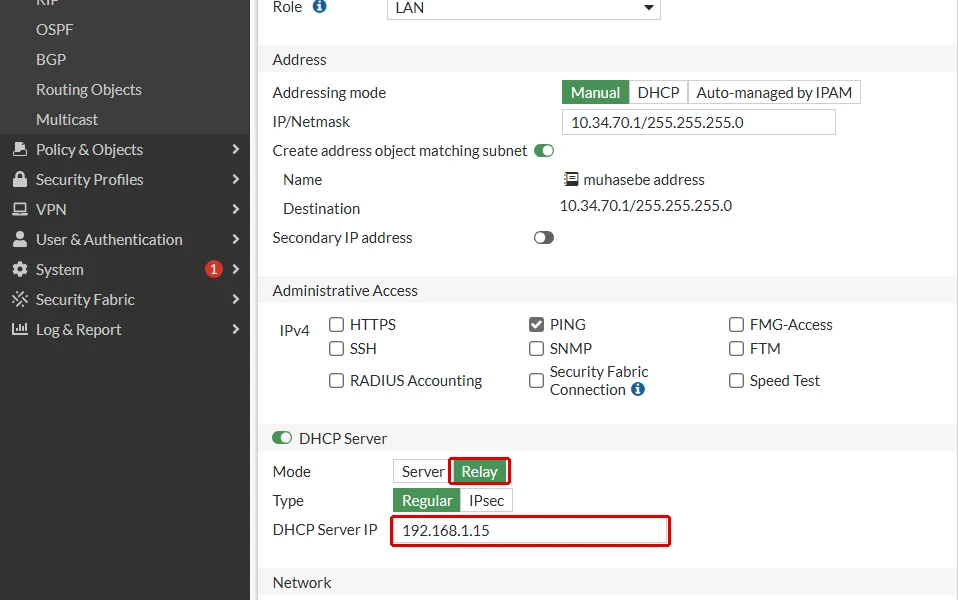Expand Log & Report menu chevron
The image size is (958, 600).
coord(236,329)
